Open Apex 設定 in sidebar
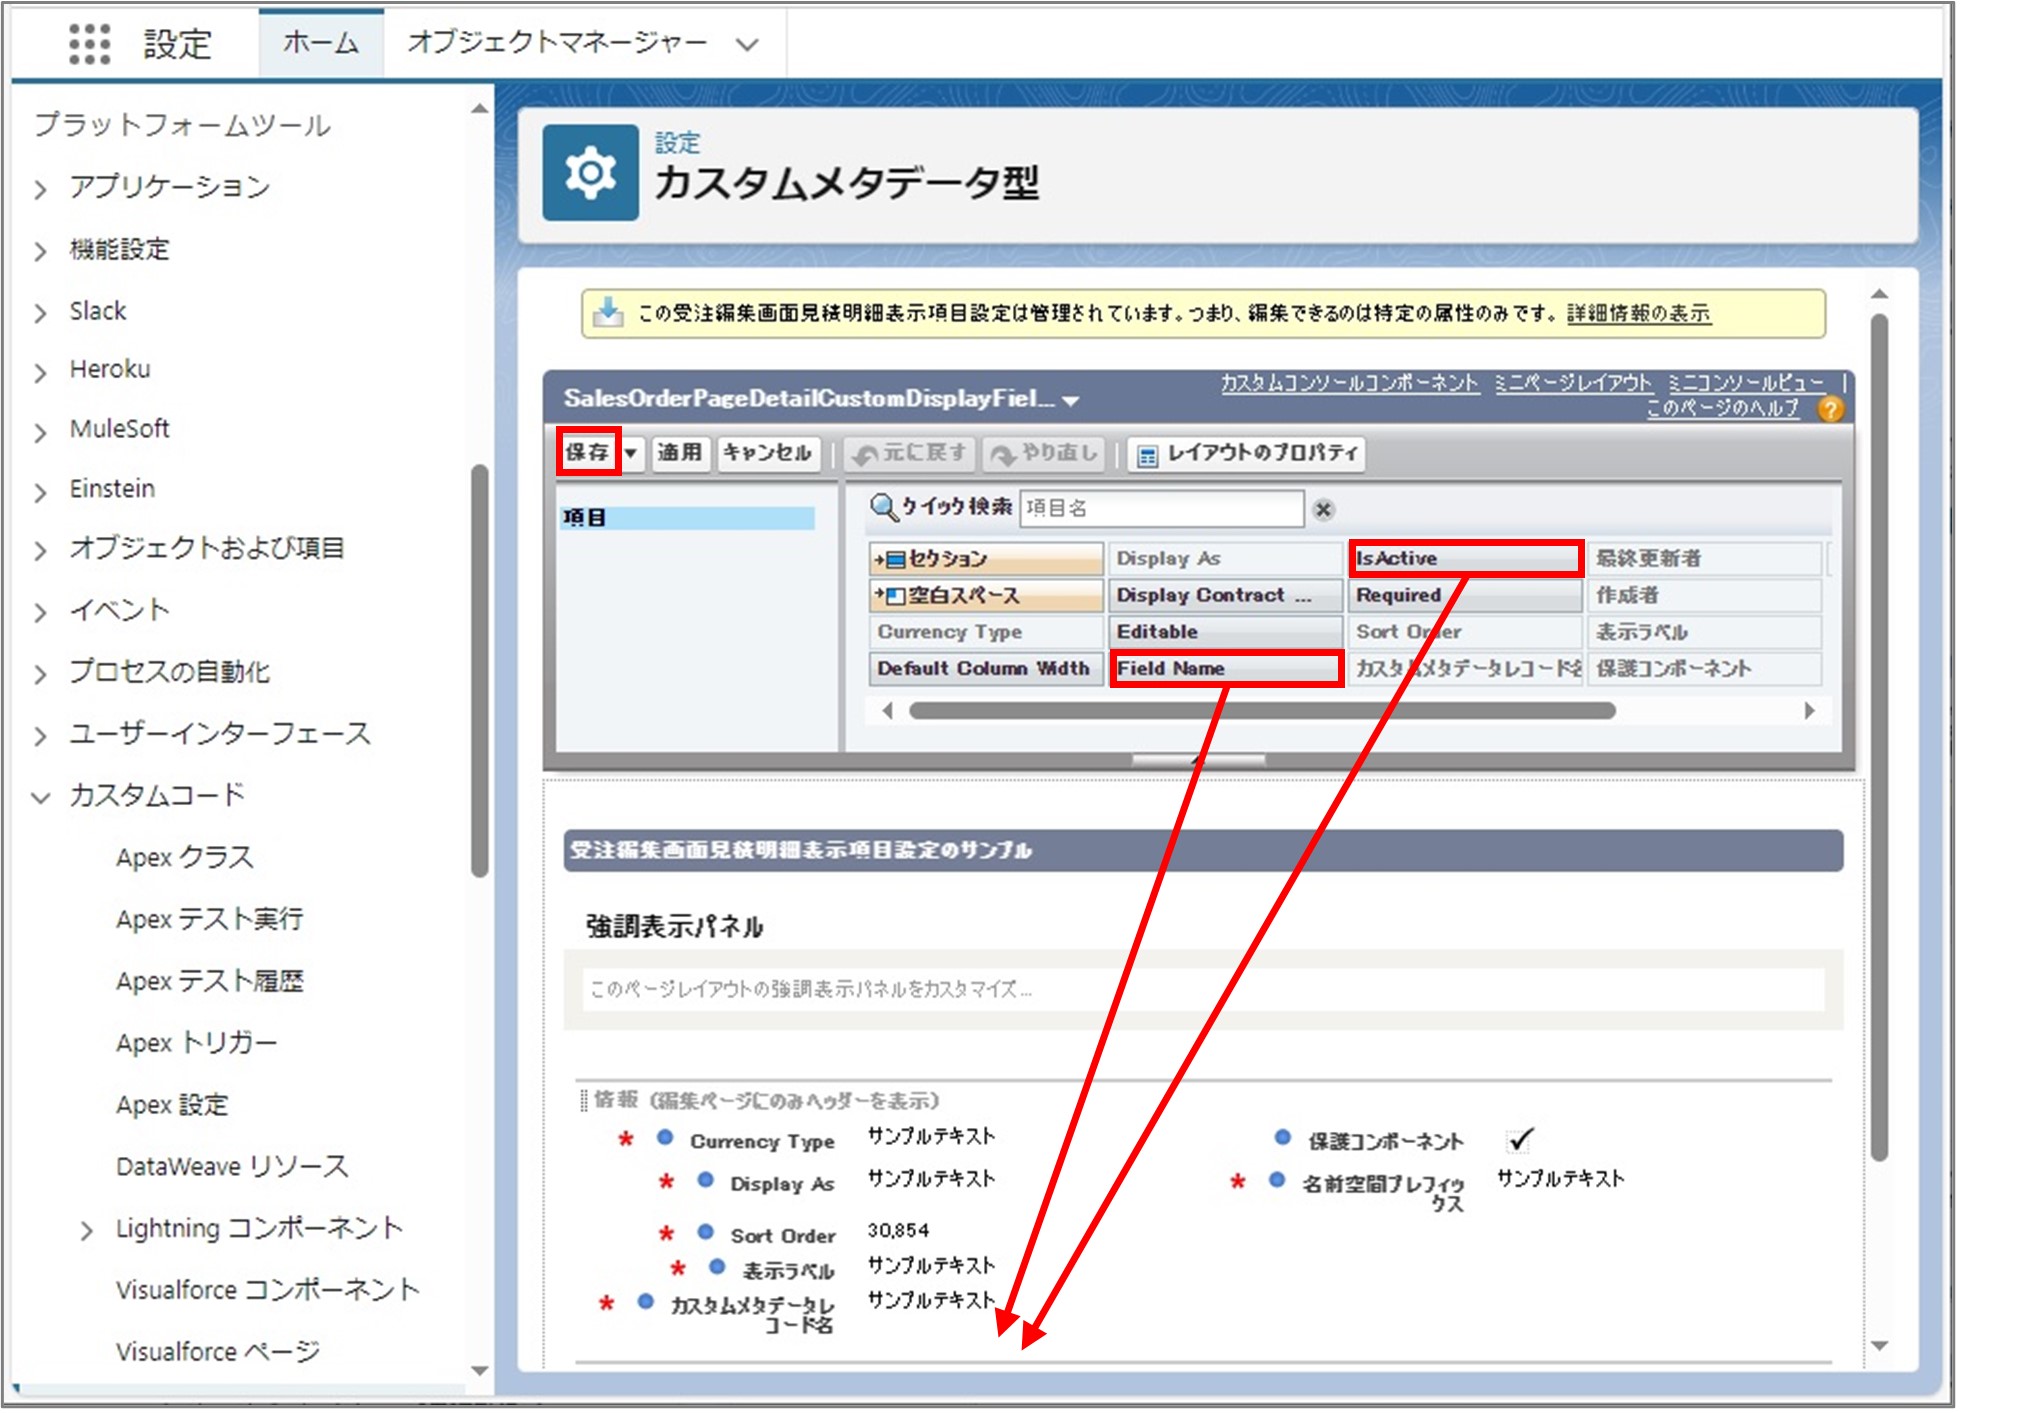2027x1413 pixels. pyautogui.click(x=172, y=1105)
